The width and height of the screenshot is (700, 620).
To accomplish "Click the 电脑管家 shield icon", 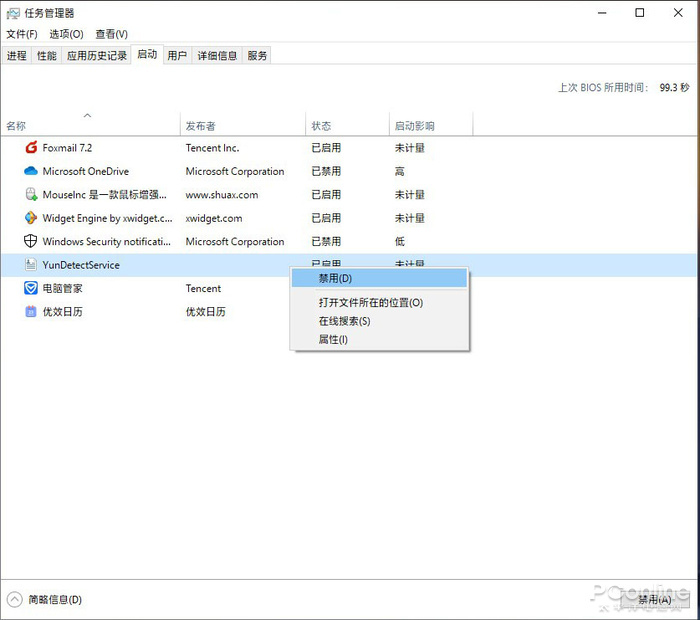I will tap(30, 288).
